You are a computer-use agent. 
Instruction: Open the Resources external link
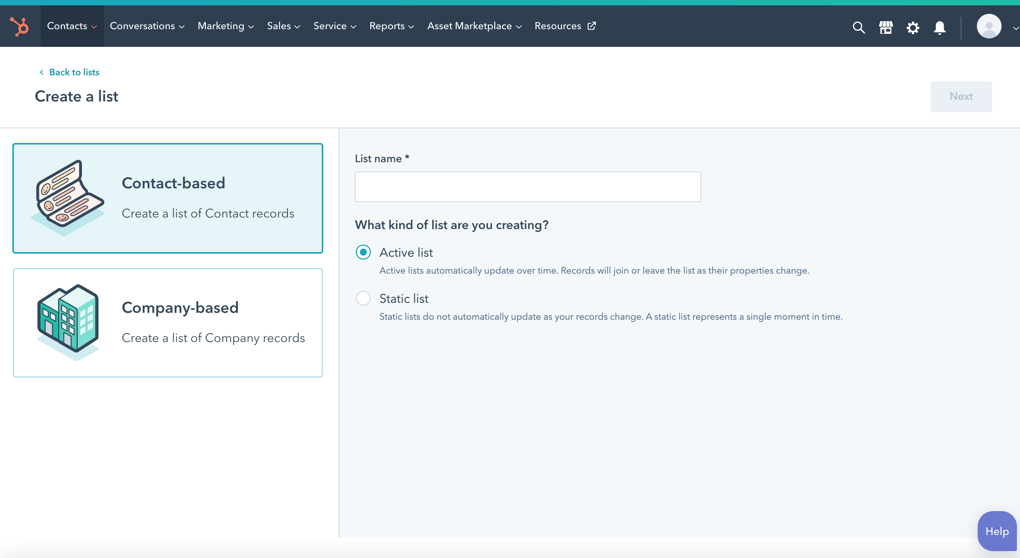pos(564,27)
